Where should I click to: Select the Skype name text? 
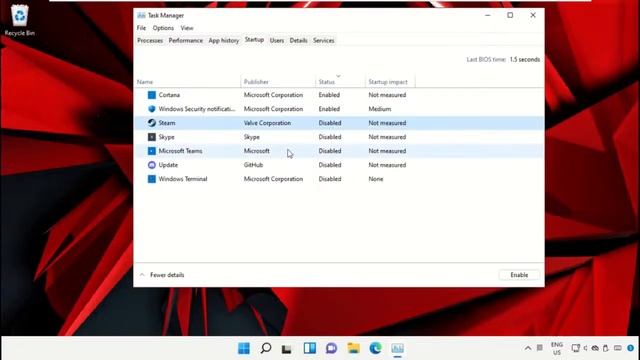(x=166, y=137)
